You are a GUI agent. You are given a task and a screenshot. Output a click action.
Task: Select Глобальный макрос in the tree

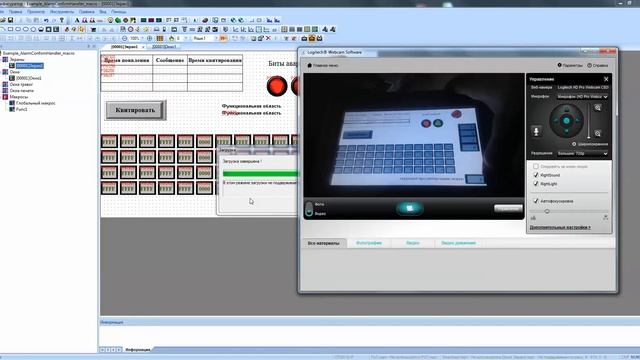coord(36,103)
